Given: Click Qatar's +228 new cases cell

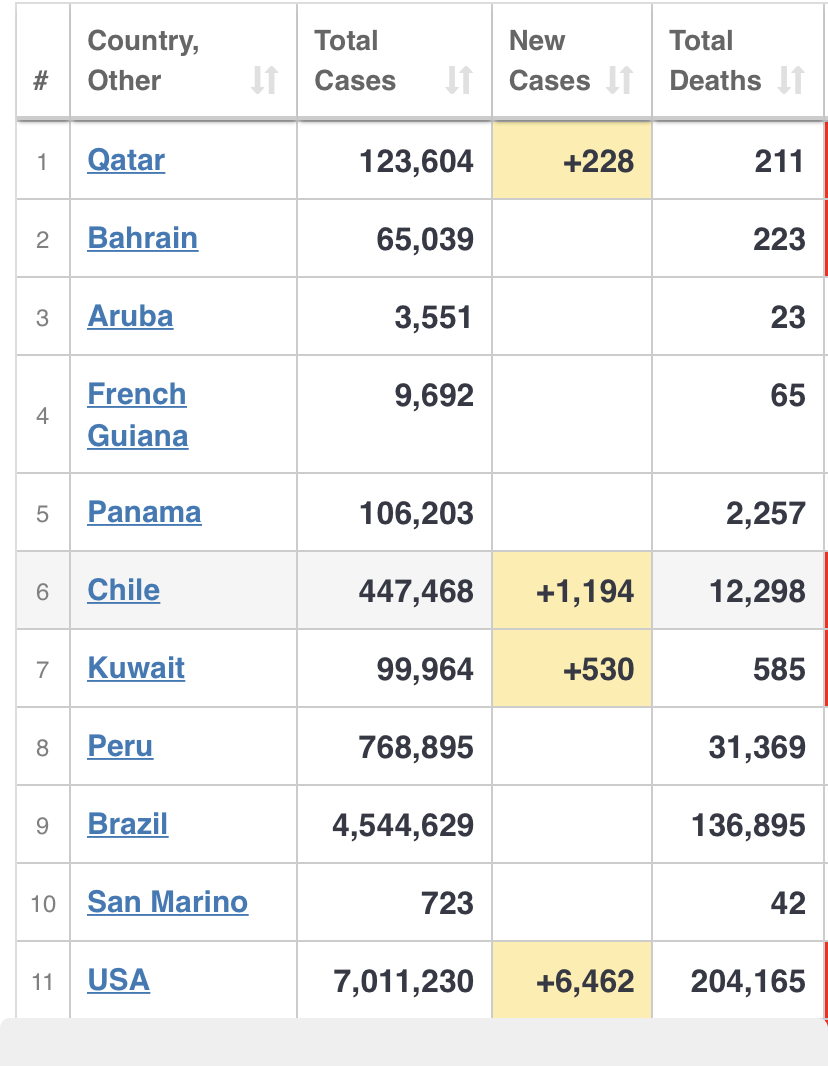Looking at the screenshot, I should point(572,161).
